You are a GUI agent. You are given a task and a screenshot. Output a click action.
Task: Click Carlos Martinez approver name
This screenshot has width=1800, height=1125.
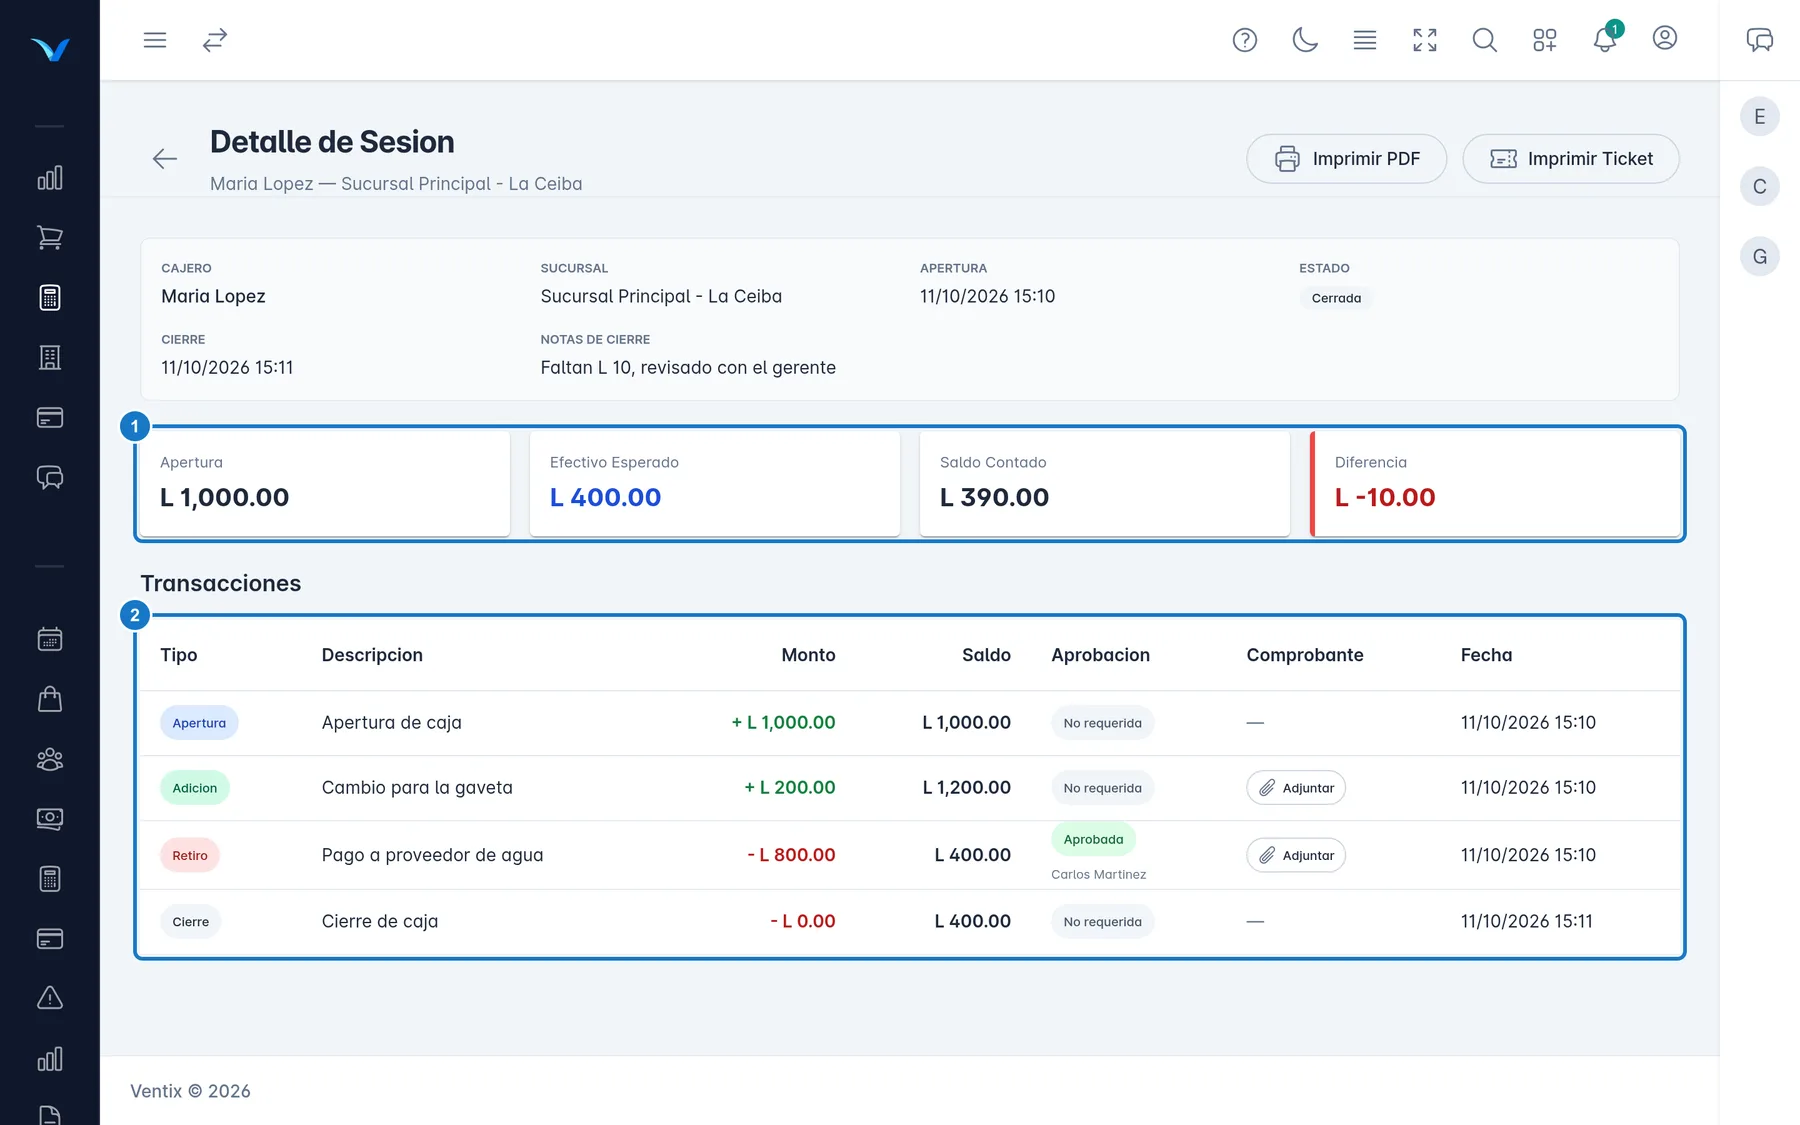coord(1098,874)
